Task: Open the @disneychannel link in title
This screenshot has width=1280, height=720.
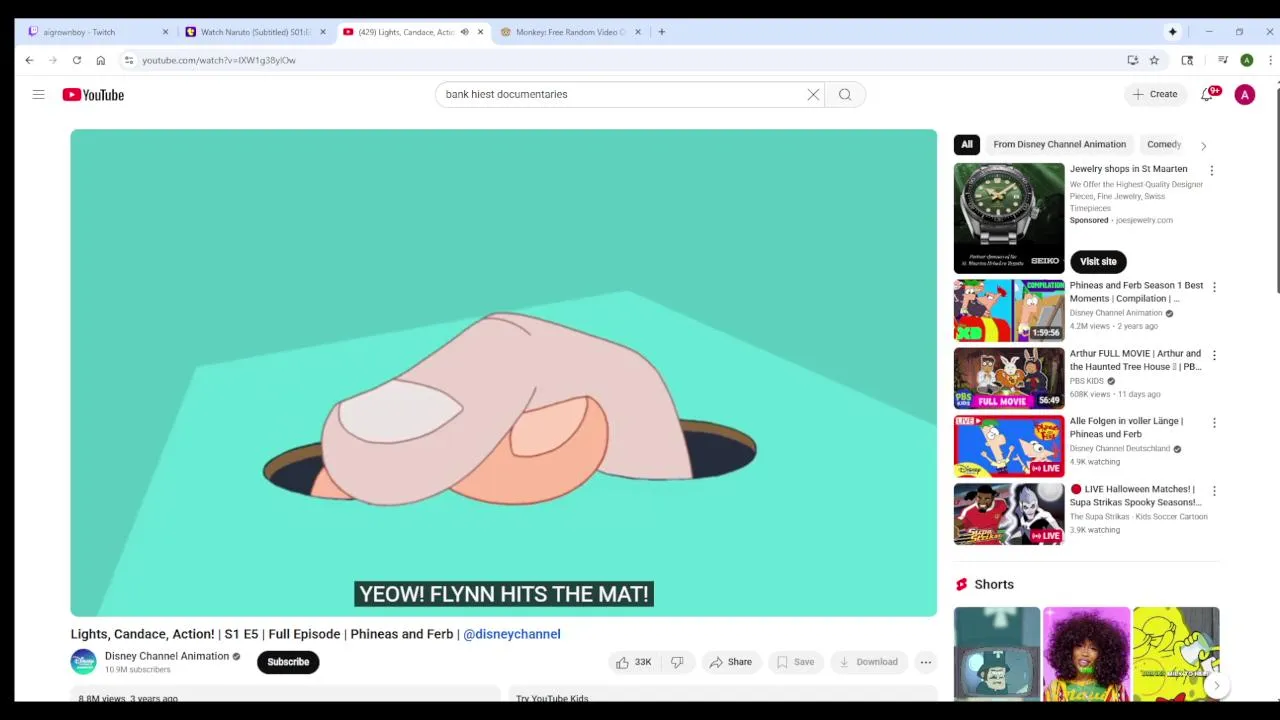Action: tap(511, 634)
